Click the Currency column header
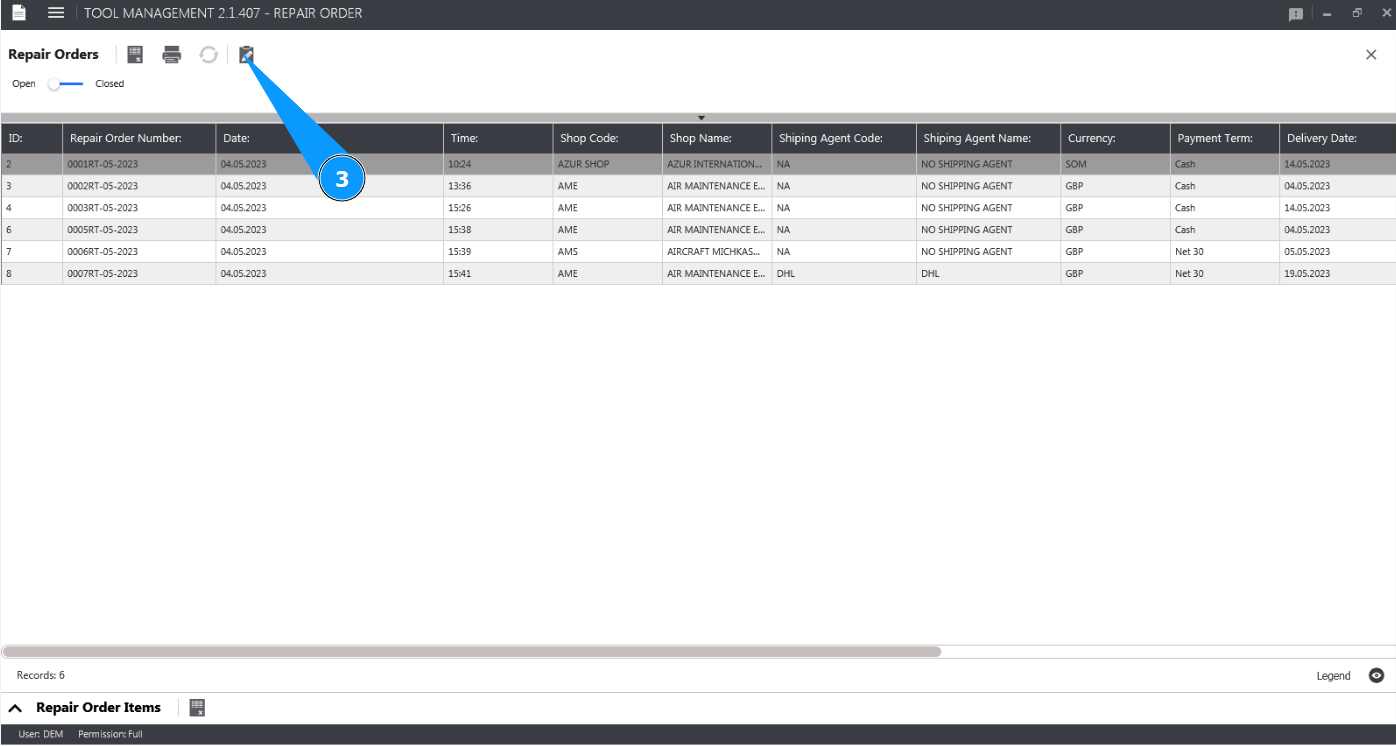The width and height of the screenshot is (1396, 746). [1116, 138]
